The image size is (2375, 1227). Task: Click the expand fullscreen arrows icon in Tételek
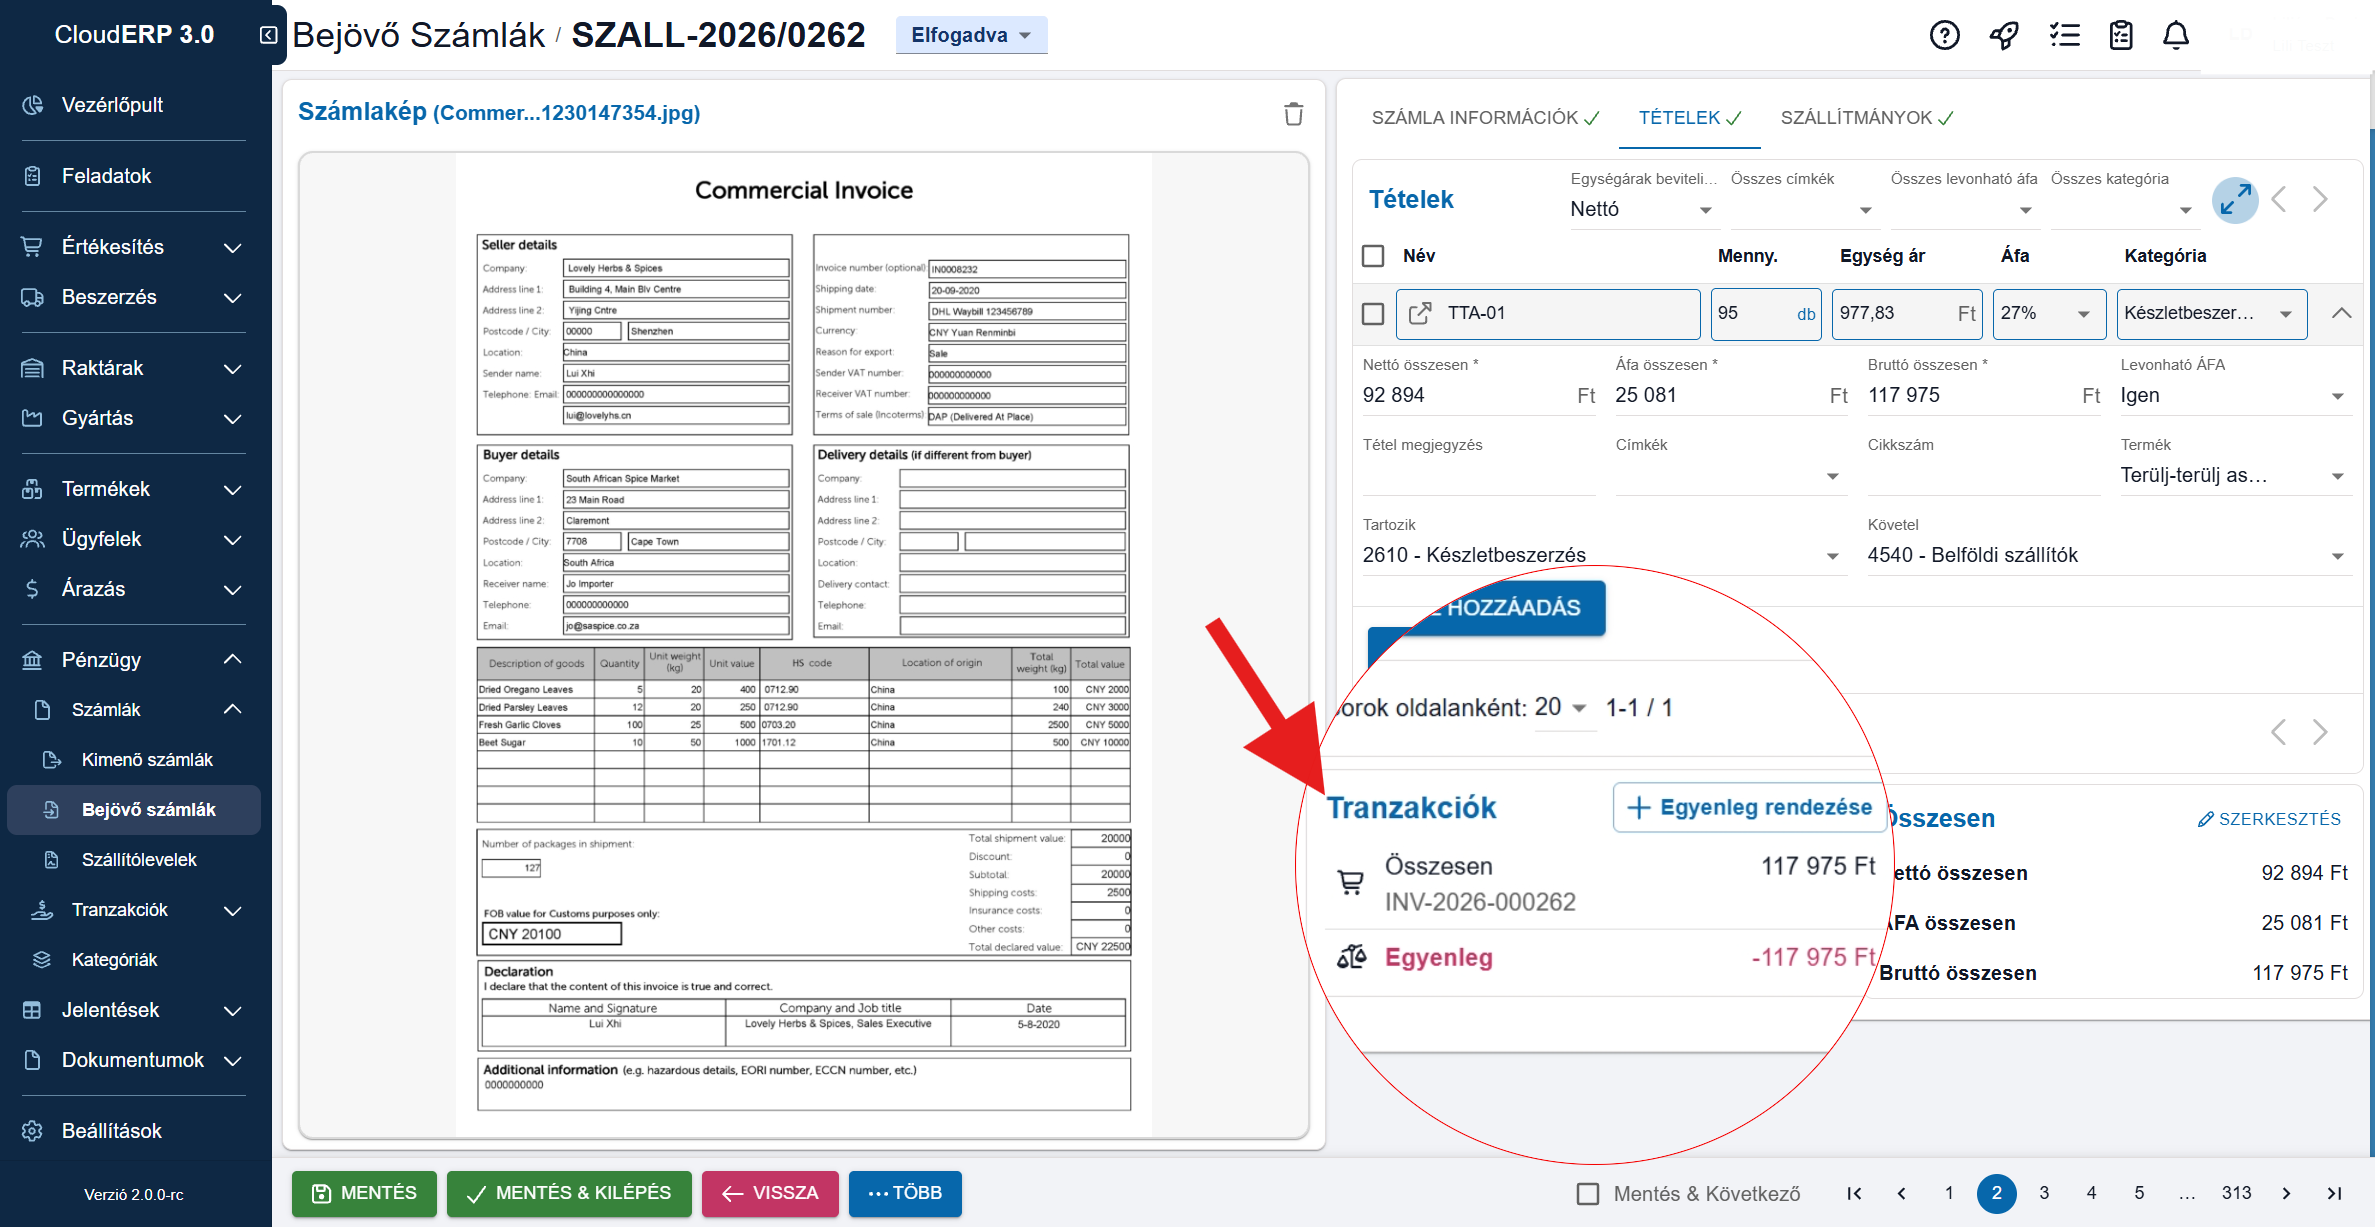(2235, 200)
